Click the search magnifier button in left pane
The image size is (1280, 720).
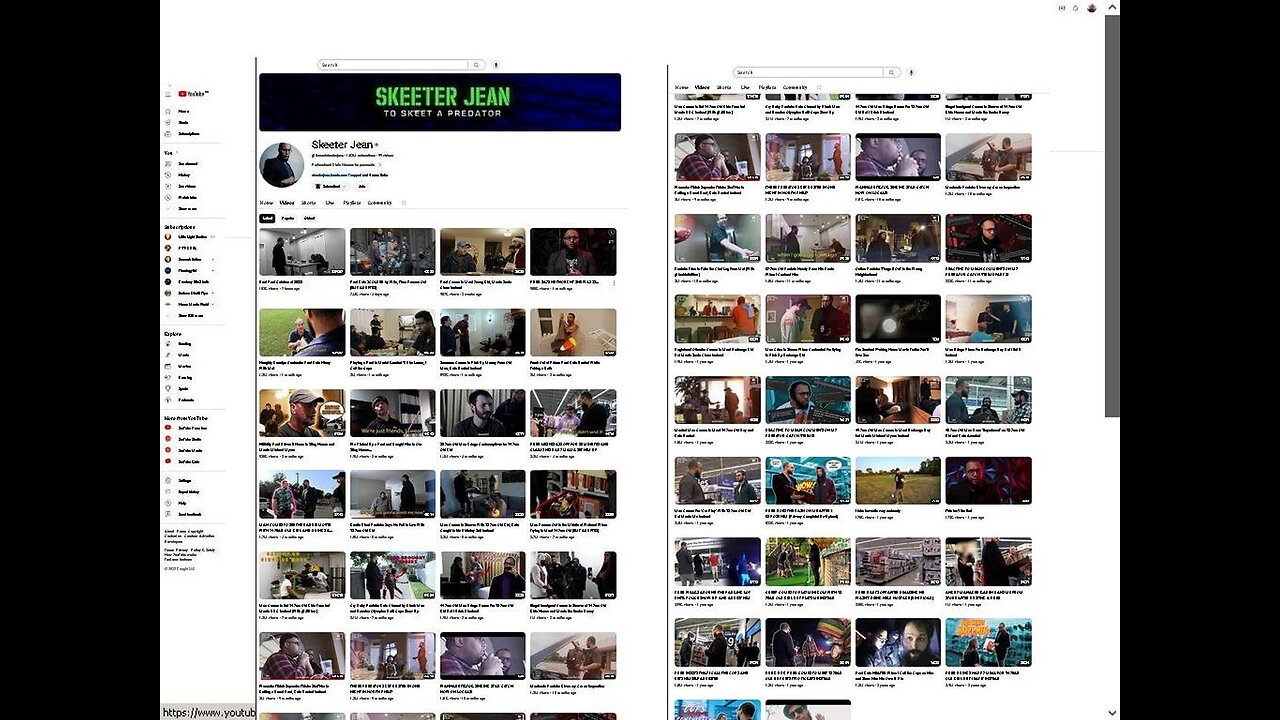pos(478,65)
